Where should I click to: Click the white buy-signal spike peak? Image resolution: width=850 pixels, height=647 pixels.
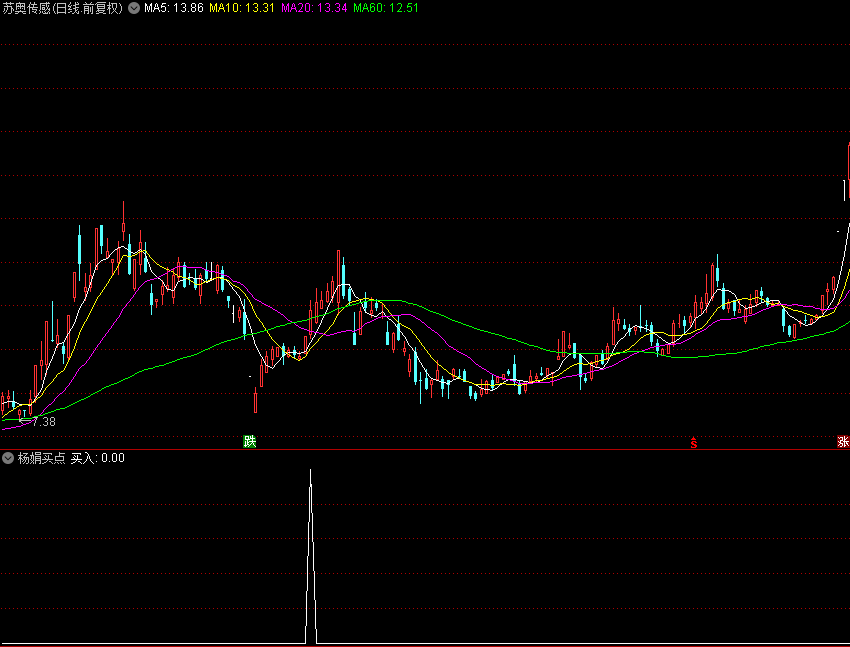(311, 471)
